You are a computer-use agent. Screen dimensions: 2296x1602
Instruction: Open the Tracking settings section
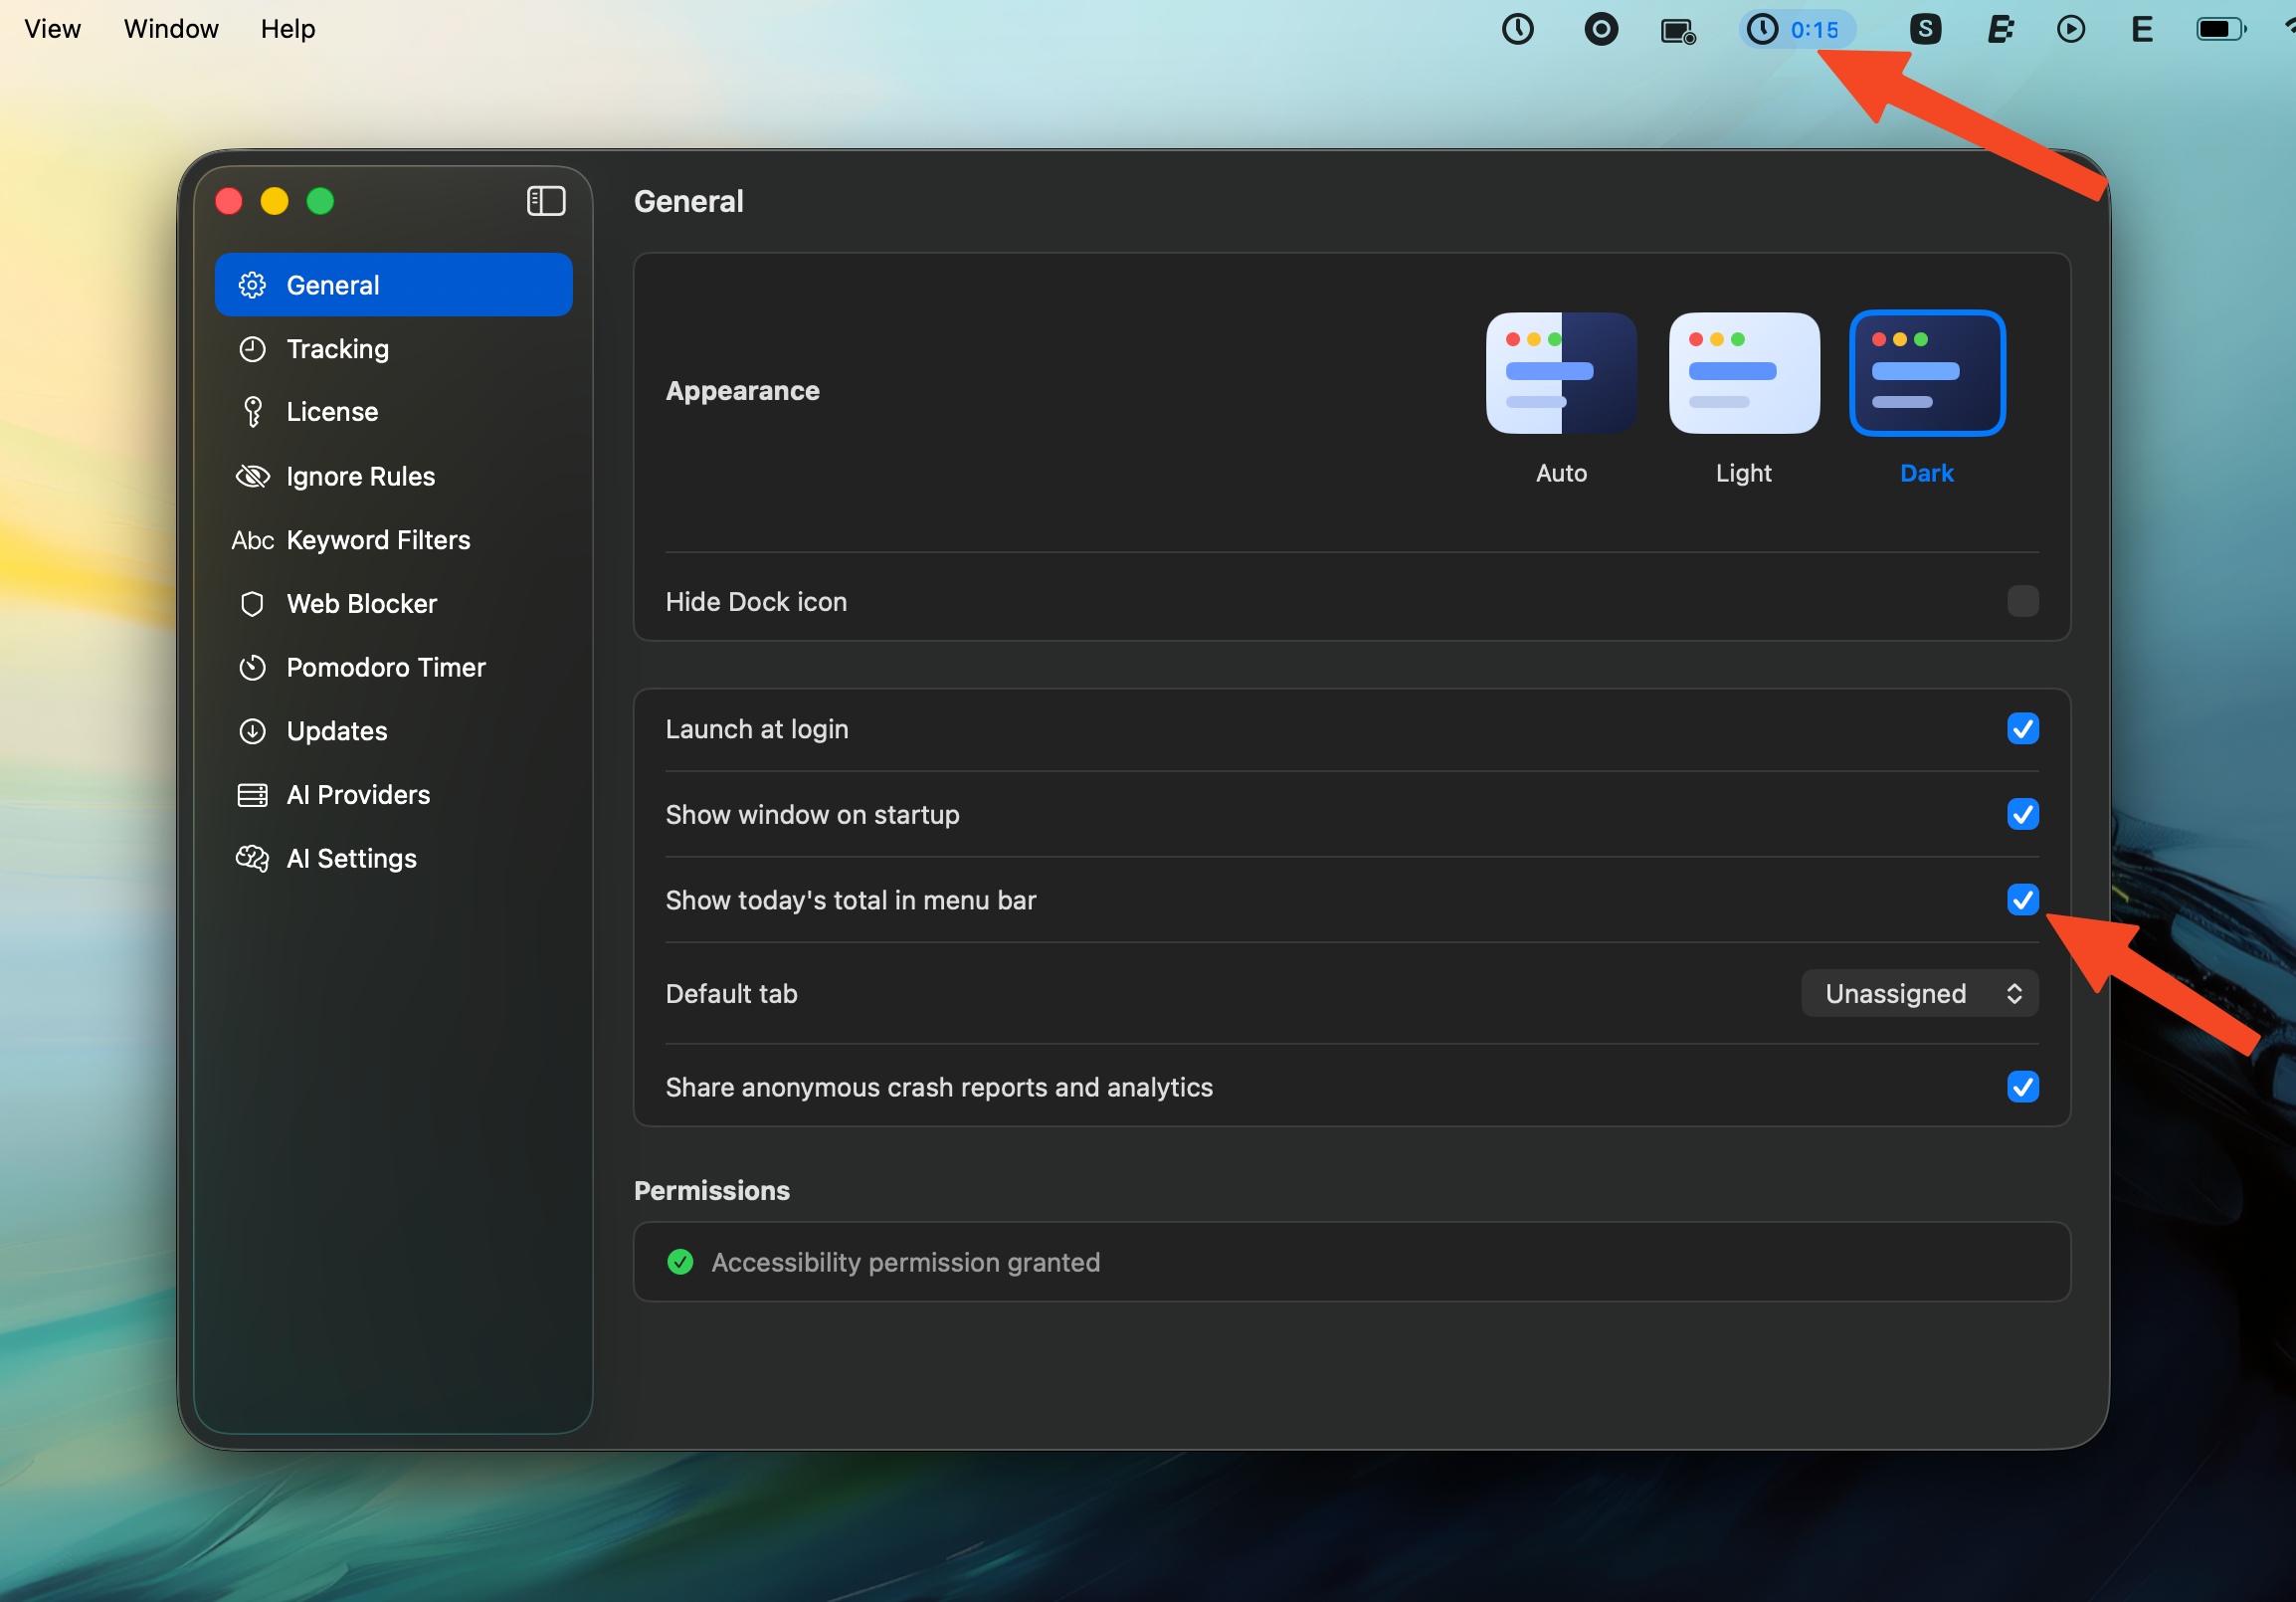pos(337,349)
